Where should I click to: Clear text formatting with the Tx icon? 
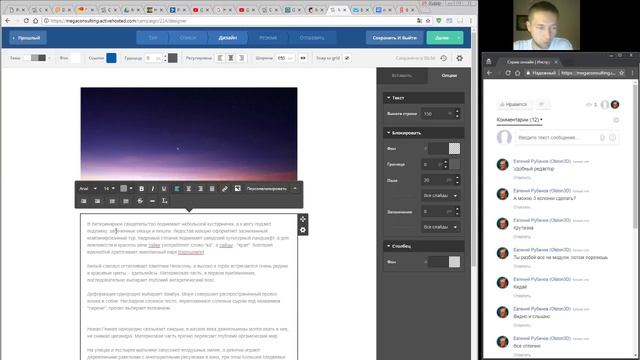(164, 201)
